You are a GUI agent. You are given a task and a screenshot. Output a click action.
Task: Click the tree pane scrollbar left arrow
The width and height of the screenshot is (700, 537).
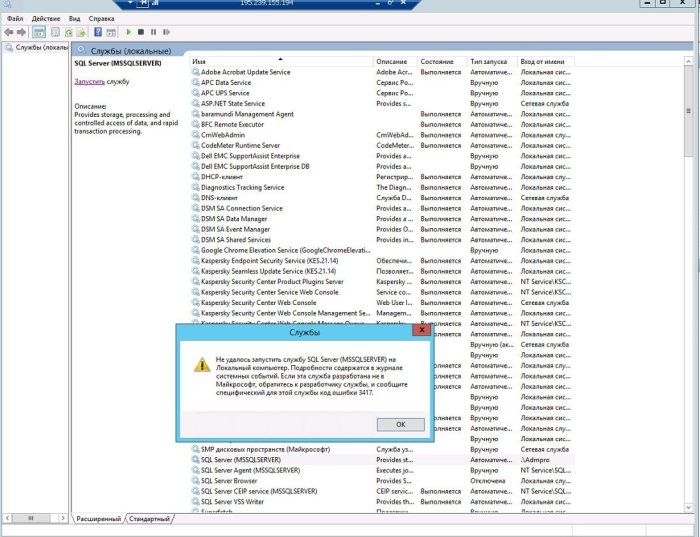point(7,518)
